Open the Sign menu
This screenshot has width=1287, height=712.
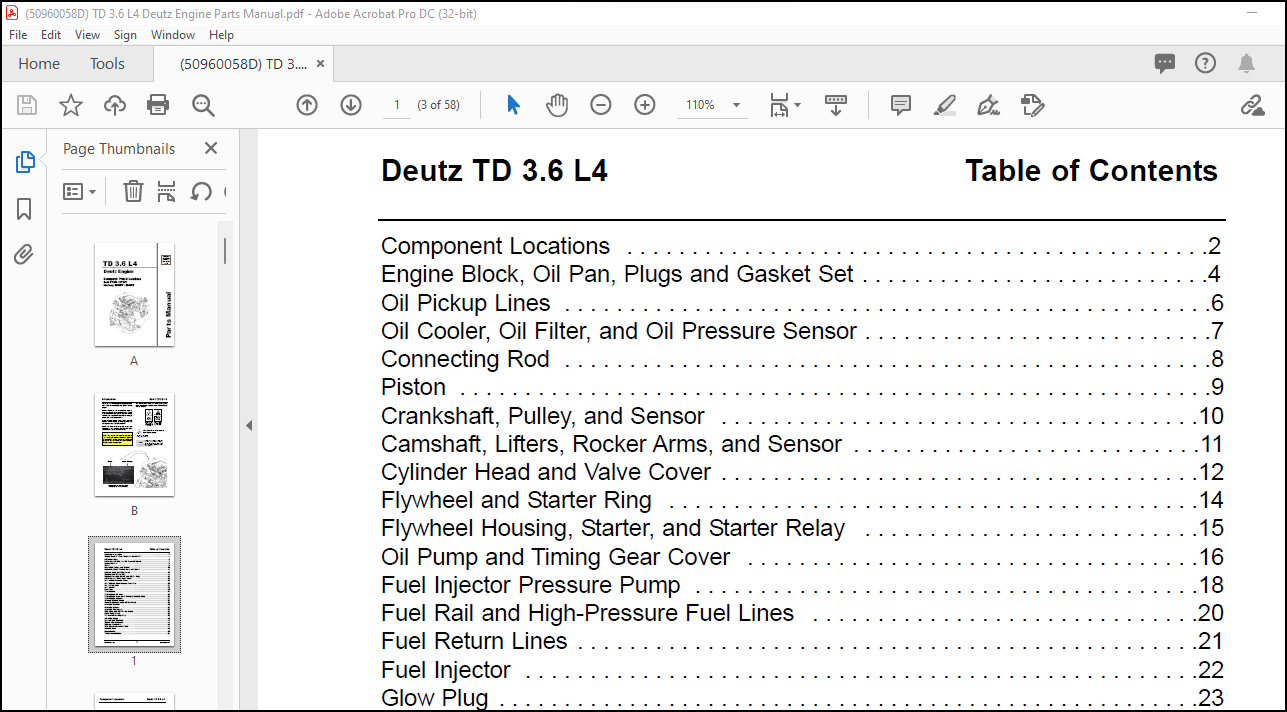click(x=125, y=34)
